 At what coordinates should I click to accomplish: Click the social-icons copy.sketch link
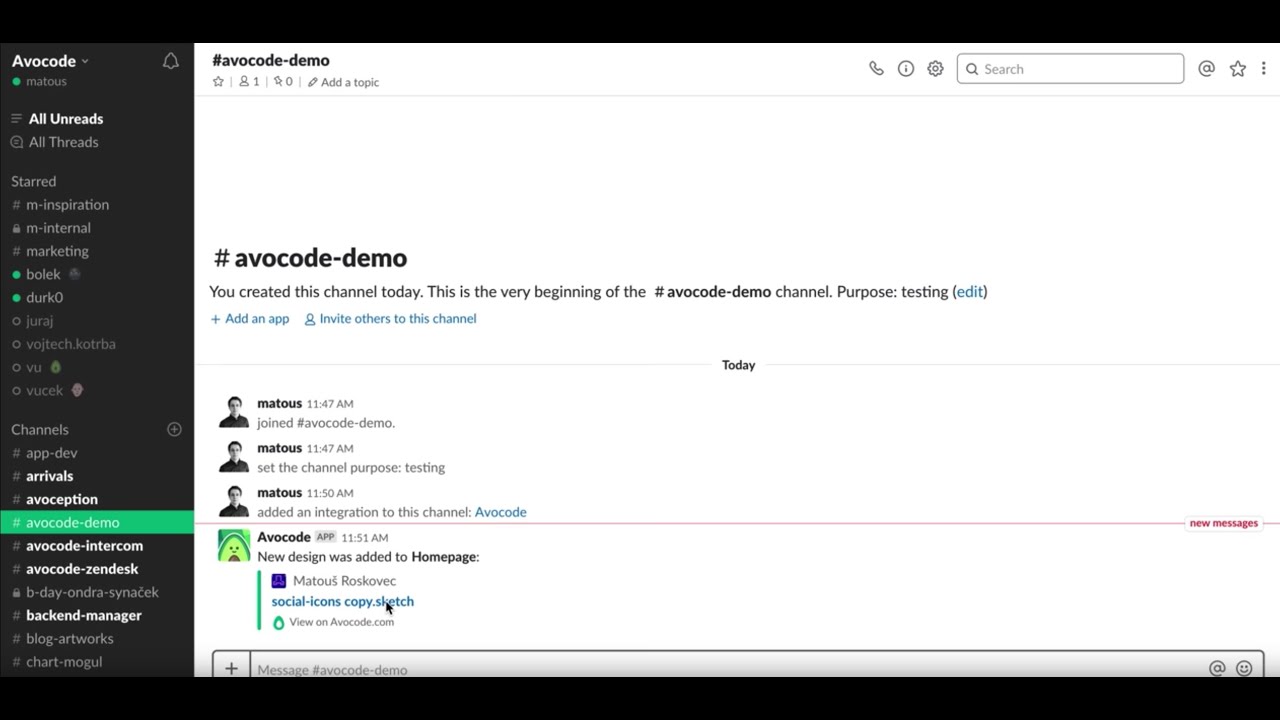click(342, 601)
